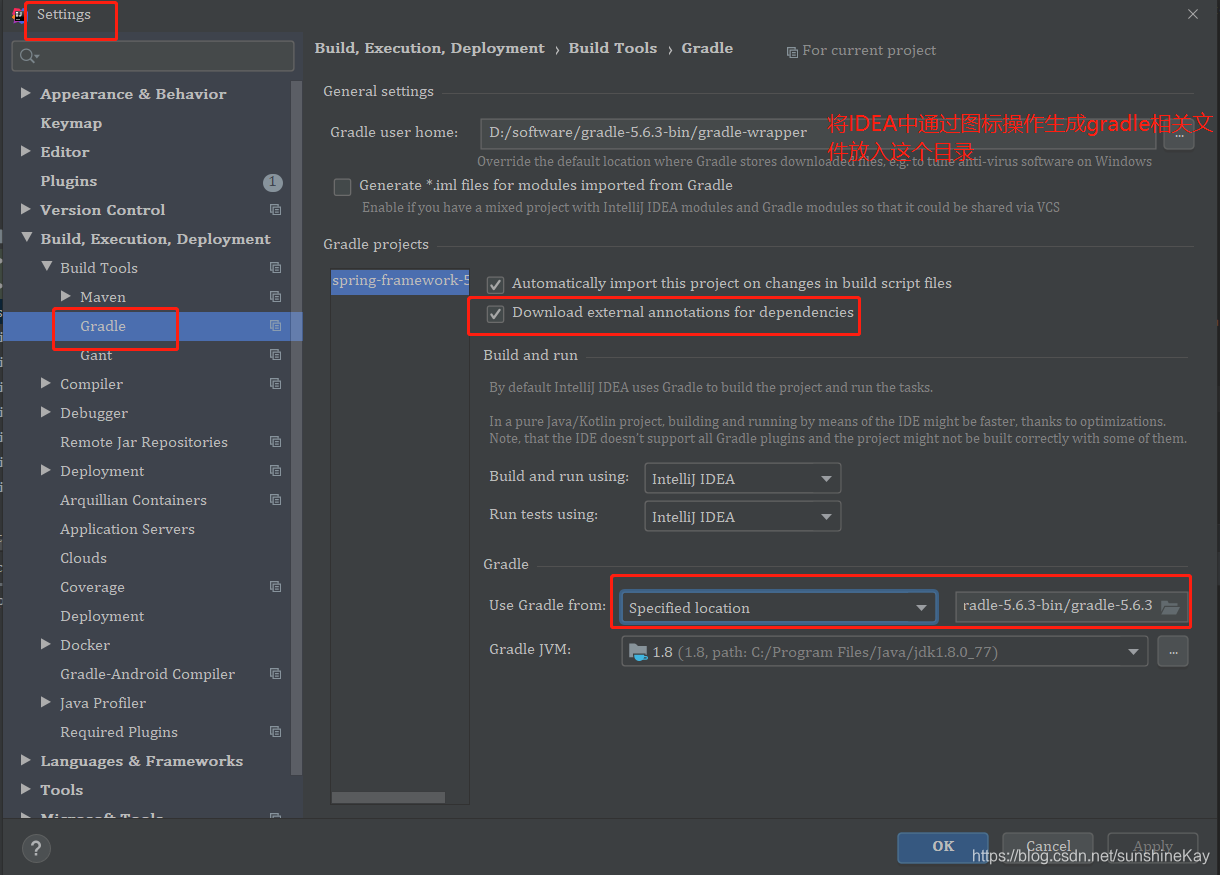Select Keymap in settings tree
Image resolution: width=1220 pixels, height=875 pixels.
[x=71, y=123]
